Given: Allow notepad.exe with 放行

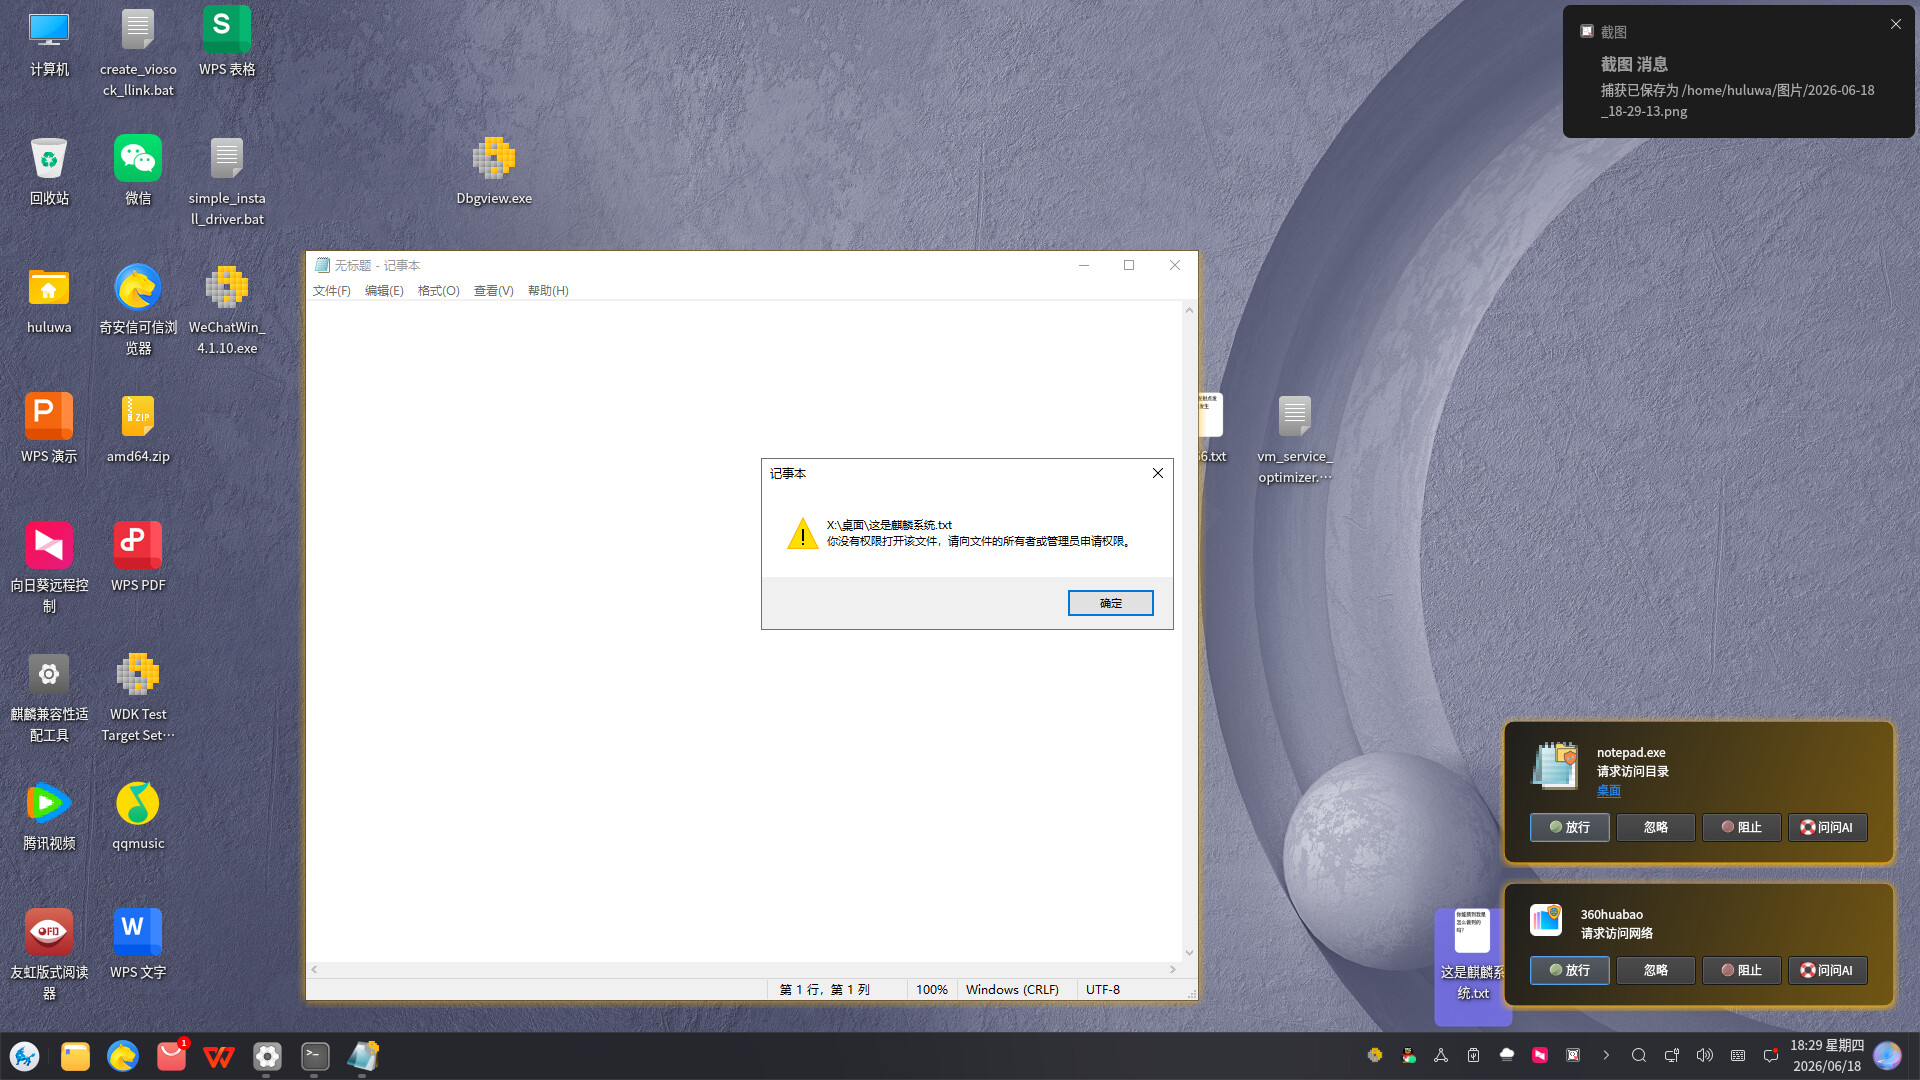Looking at the screenshot, I should [x=1569, y=827].
